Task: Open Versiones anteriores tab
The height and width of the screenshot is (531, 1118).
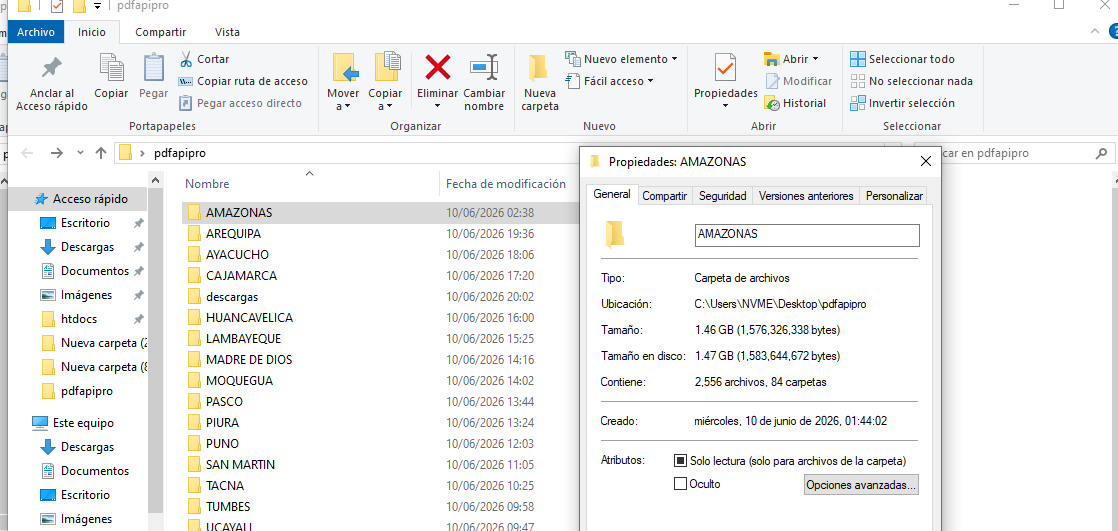Action: (806, 196)
